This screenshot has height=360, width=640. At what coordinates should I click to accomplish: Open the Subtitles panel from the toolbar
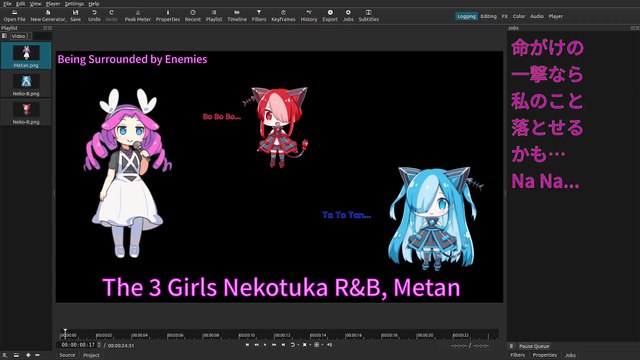(369, 16)
